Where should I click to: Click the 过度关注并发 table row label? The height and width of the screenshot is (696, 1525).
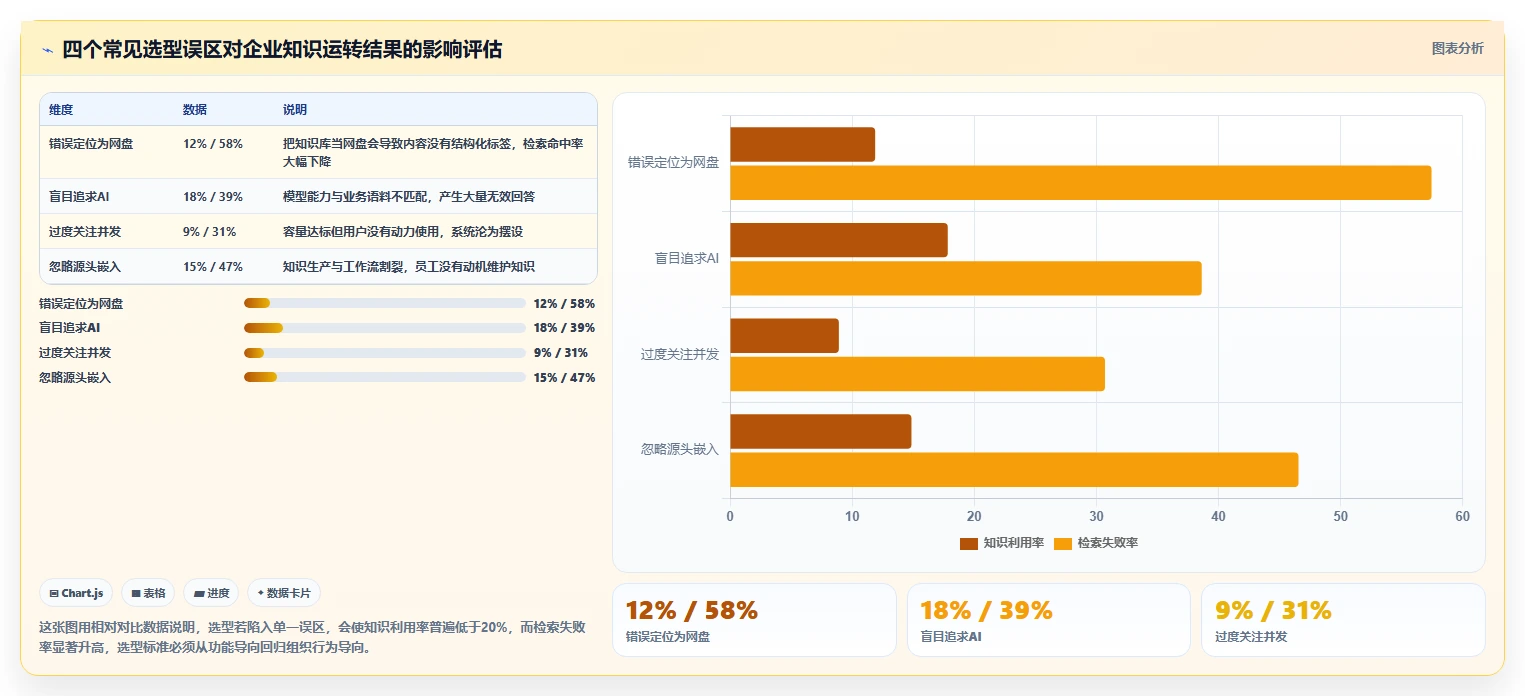pyautogui.click(x=85, y=231)
